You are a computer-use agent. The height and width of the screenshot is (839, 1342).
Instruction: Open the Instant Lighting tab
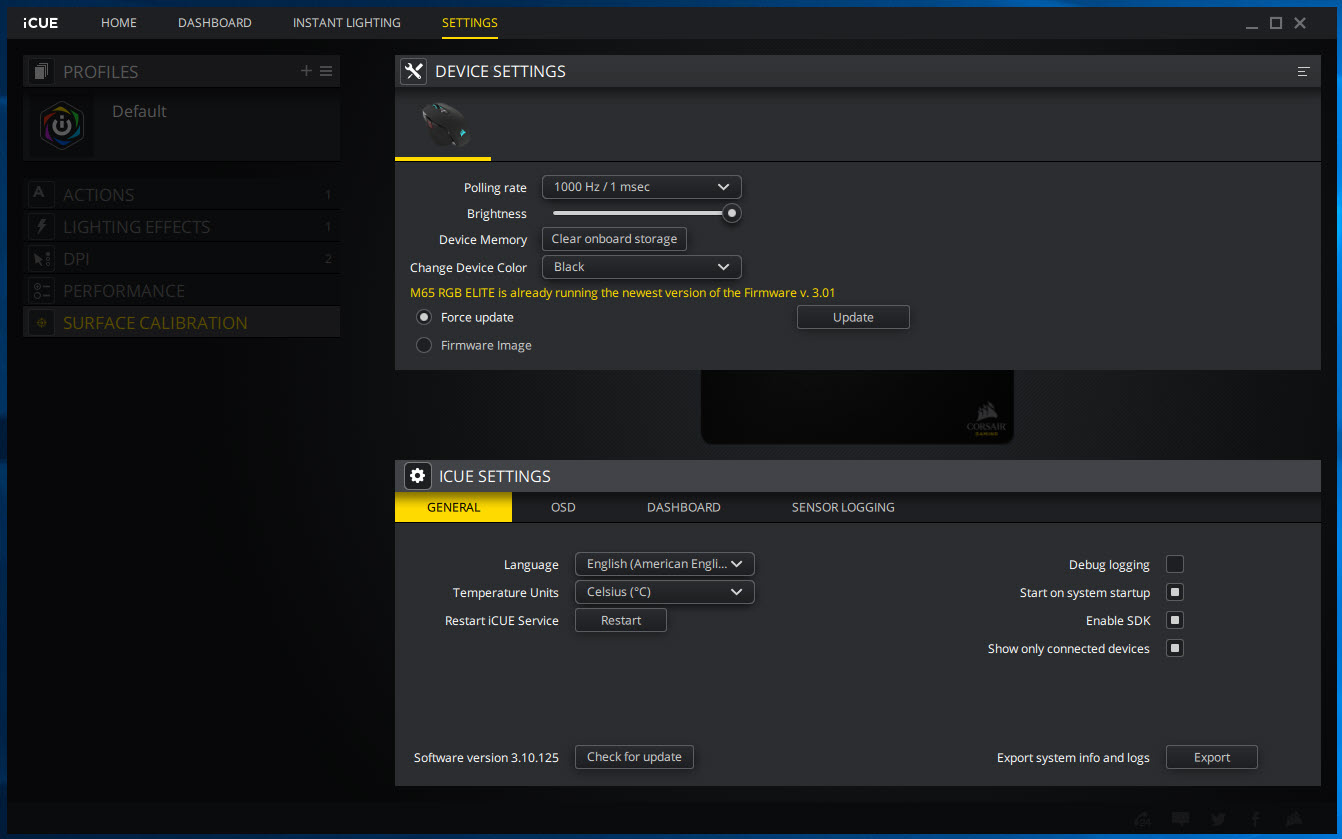(347, 22)
